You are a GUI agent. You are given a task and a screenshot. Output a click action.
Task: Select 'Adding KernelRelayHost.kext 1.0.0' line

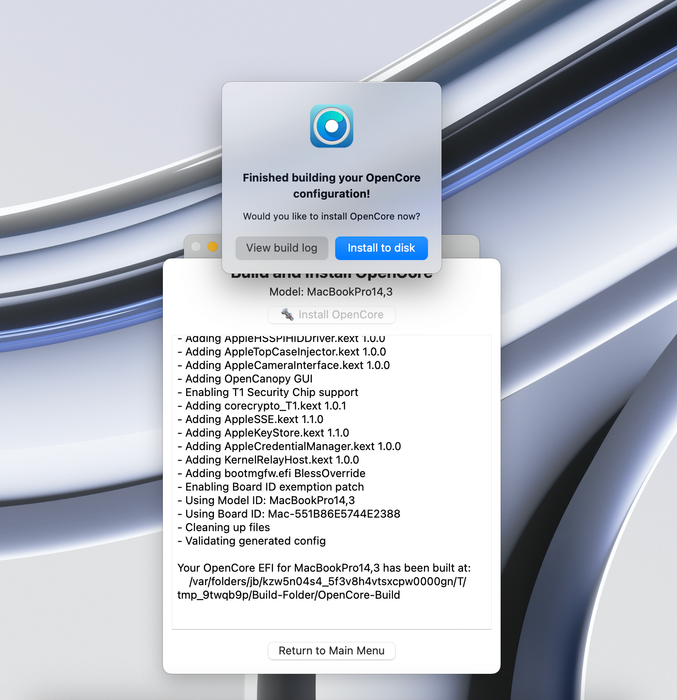click(x=268, y=460)
